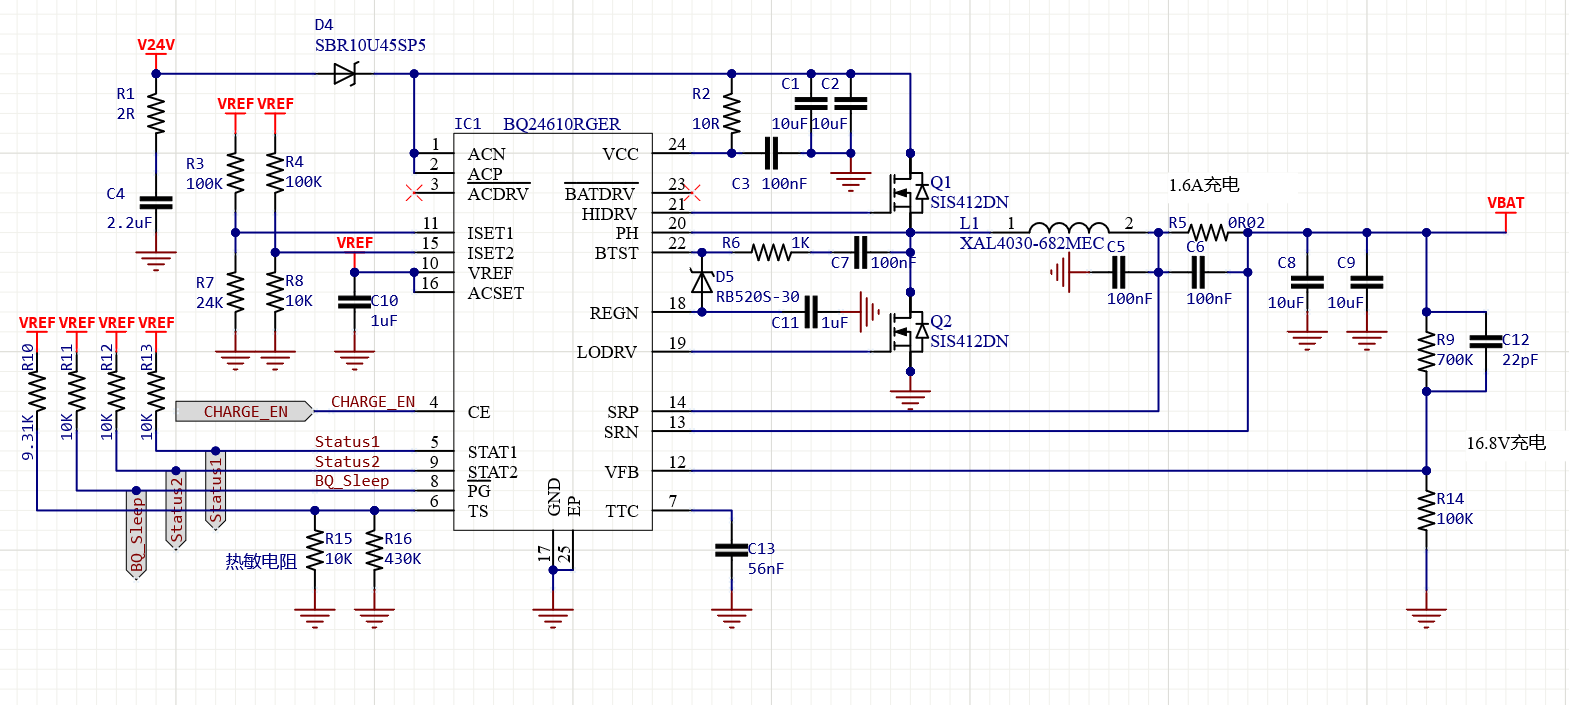Click the HIDRV pin name on IC1
Viewport: 1569px width, 705px height.
point(609,214)
